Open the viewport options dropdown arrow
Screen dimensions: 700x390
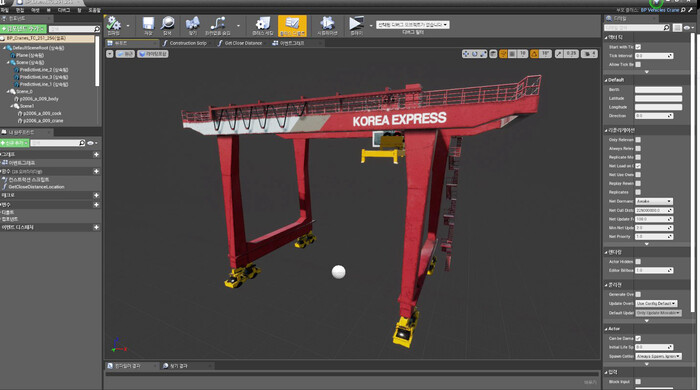click(x=110, y=54)
